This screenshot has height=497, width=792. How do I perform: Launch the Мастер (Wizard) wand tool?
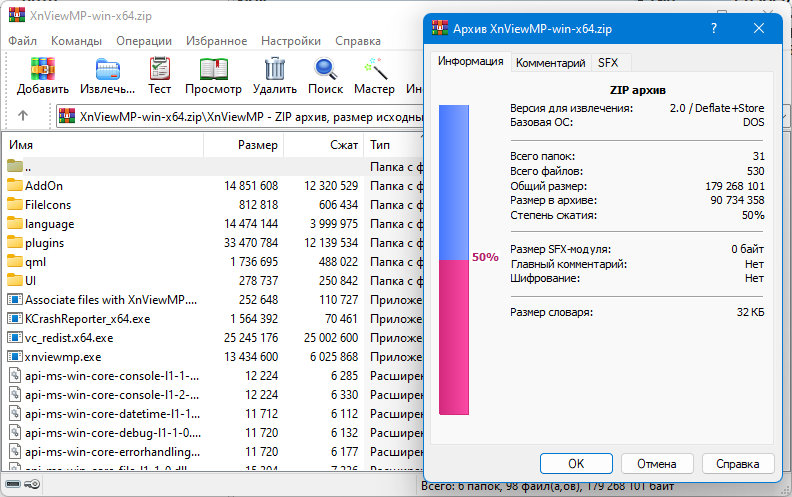375,69
